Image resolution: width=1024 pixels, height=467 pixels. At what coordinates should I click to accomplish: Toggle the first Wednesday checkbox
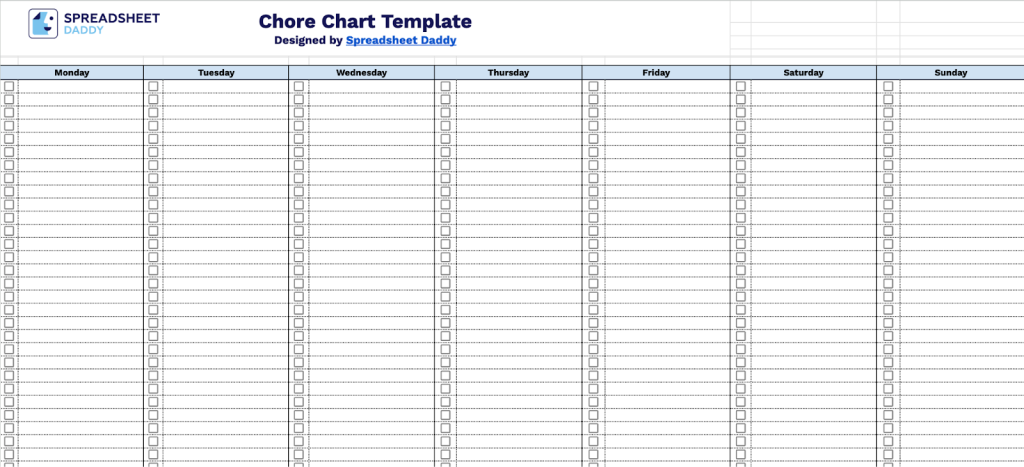[x=298, y=86]
